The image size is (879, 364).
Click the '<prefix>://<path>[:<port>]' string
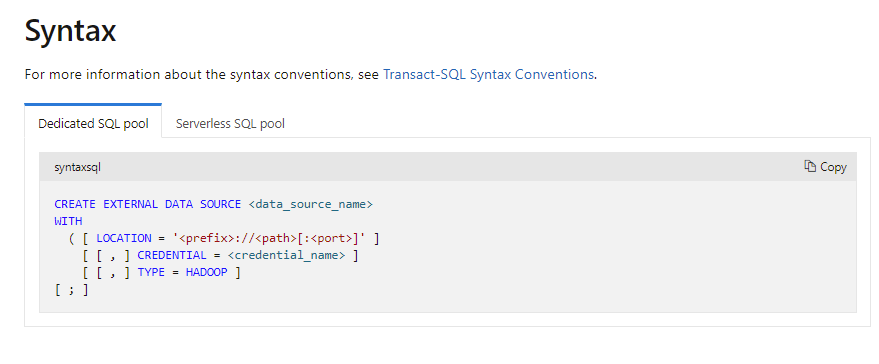point(269,238)
